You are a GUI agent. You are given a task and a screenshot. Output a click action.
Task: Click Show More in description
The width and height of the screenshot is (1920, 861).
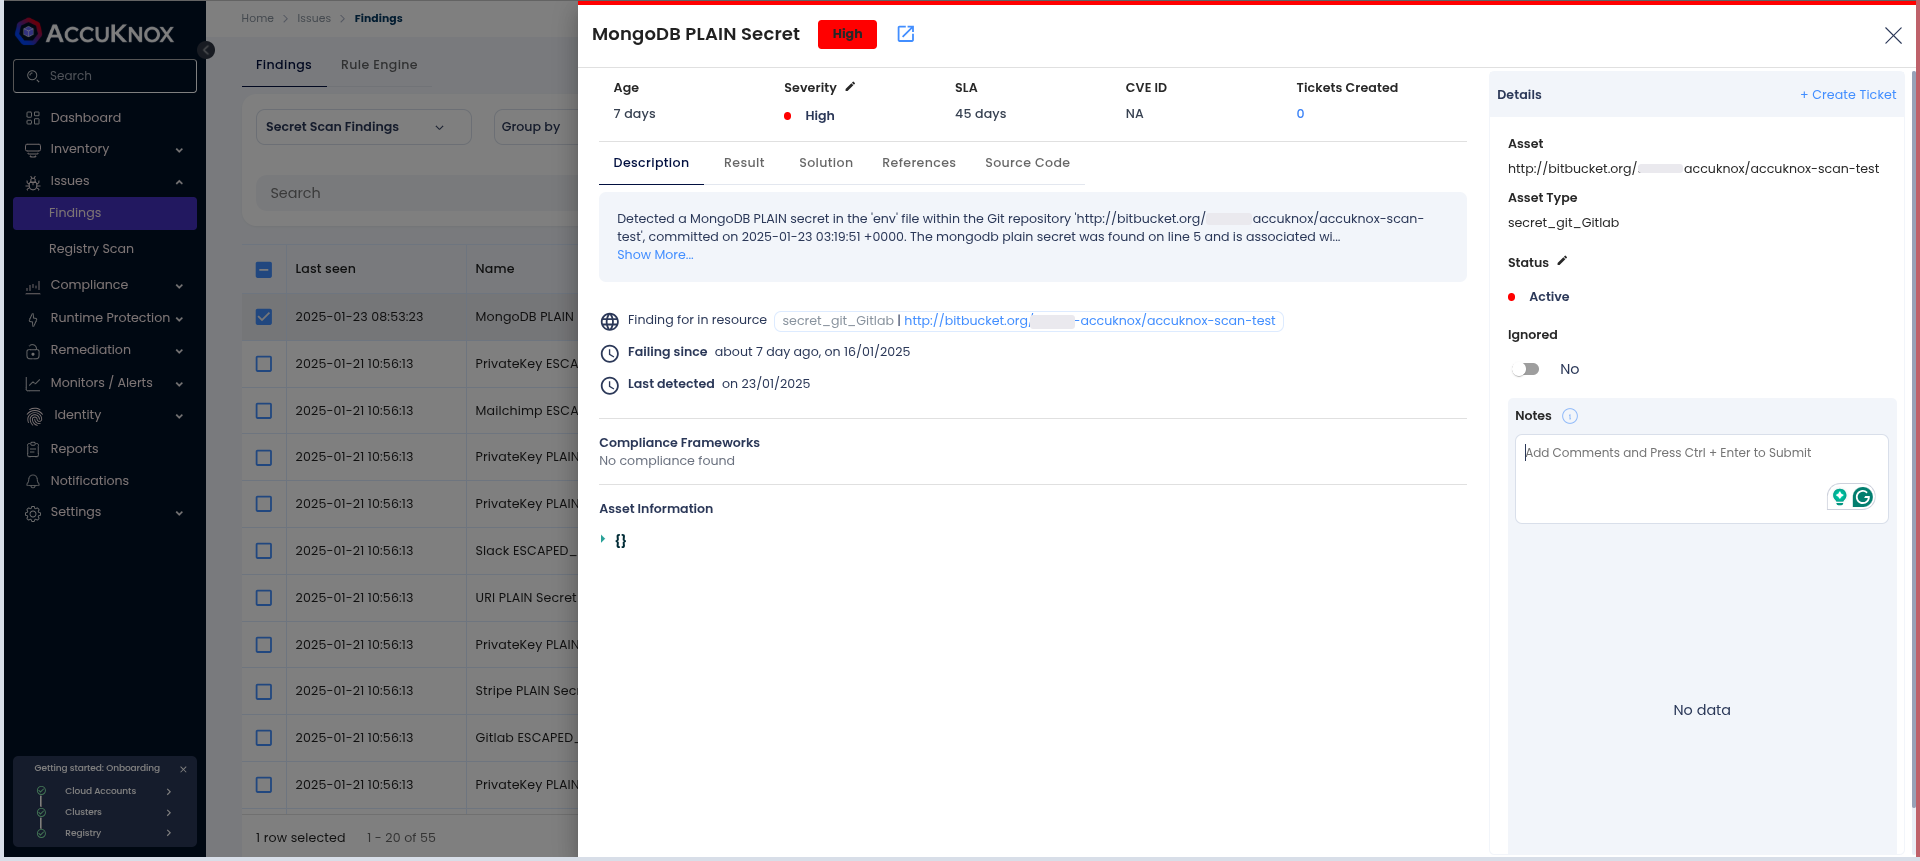[x=655, y=255]
